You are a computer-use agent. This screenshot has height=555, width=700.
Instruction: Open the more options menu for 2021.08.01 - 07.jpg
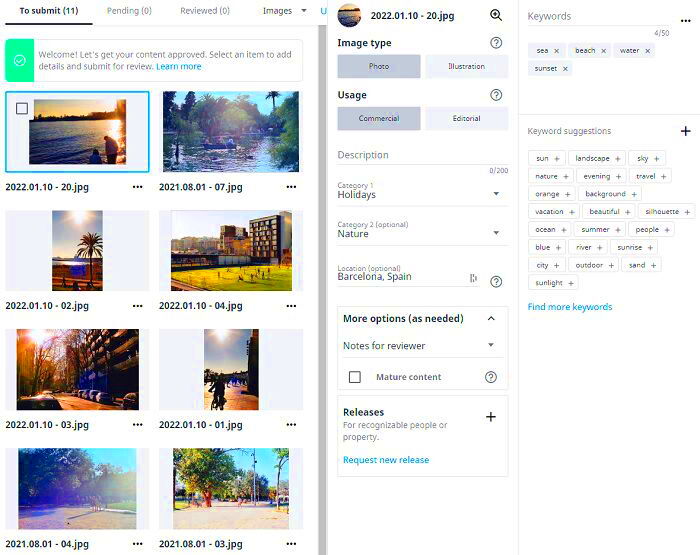coord(291,187)
